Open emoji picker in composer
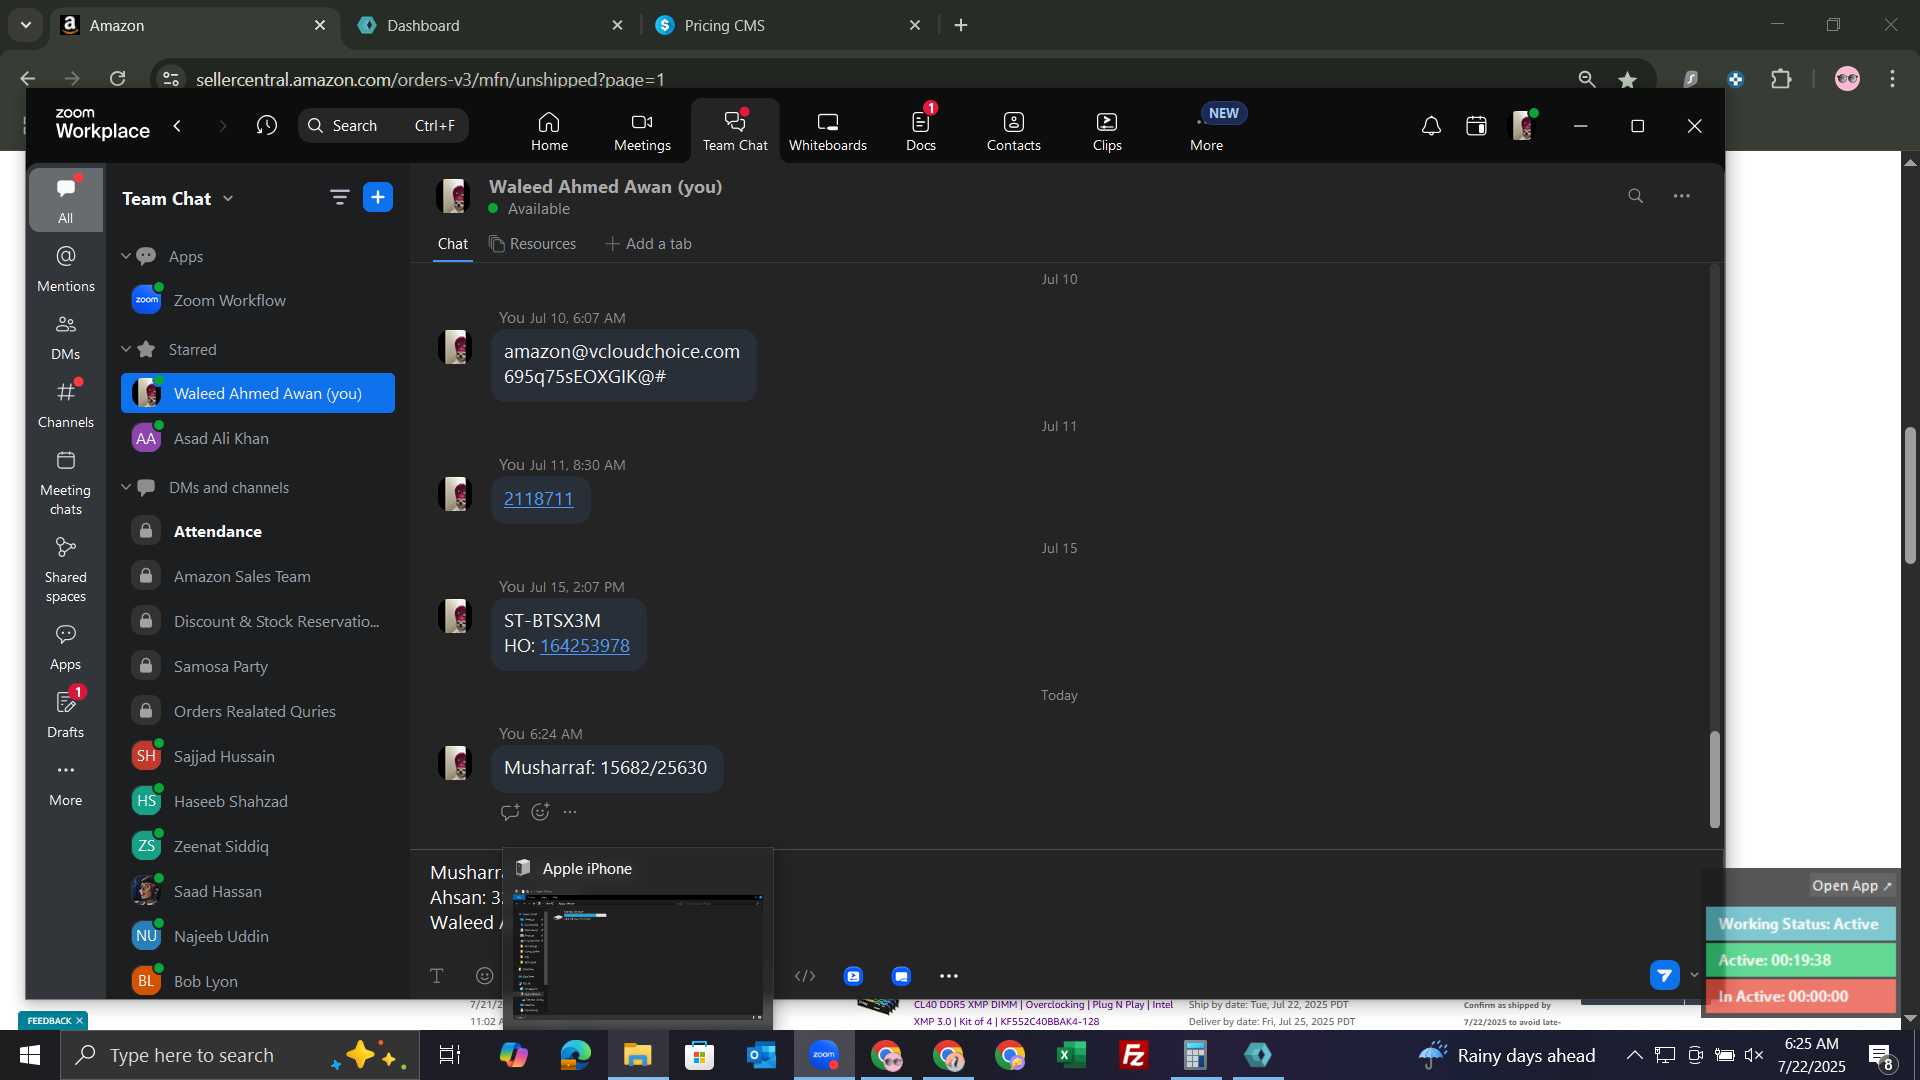The height and width of the screenshot is (1080, 1920). point(485,976)
